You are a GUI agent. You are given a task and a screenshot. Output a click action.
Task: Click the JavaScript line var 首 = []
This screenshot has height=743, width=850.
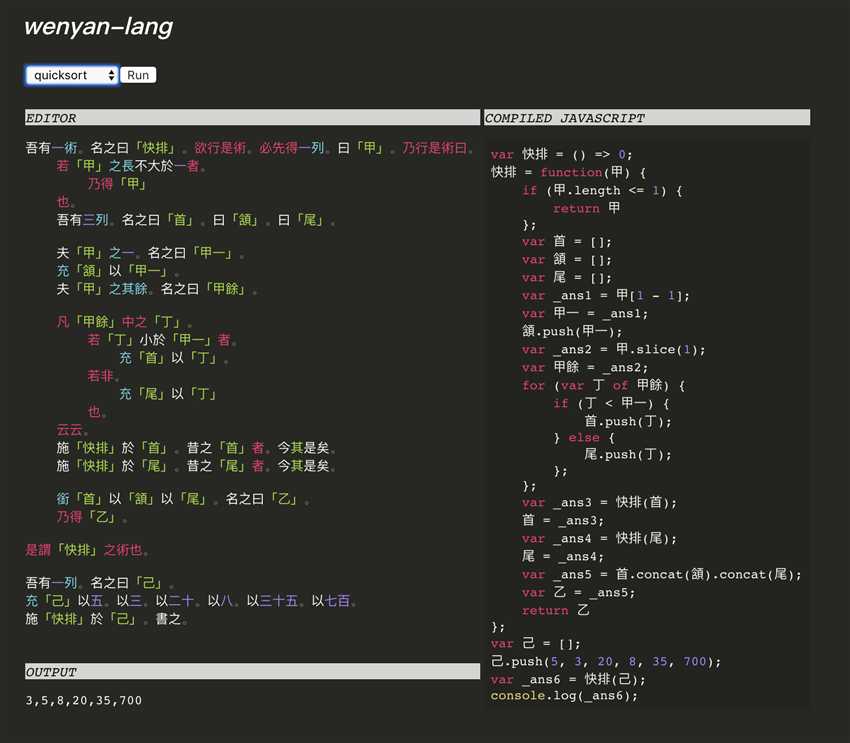[x=567, y=241]
